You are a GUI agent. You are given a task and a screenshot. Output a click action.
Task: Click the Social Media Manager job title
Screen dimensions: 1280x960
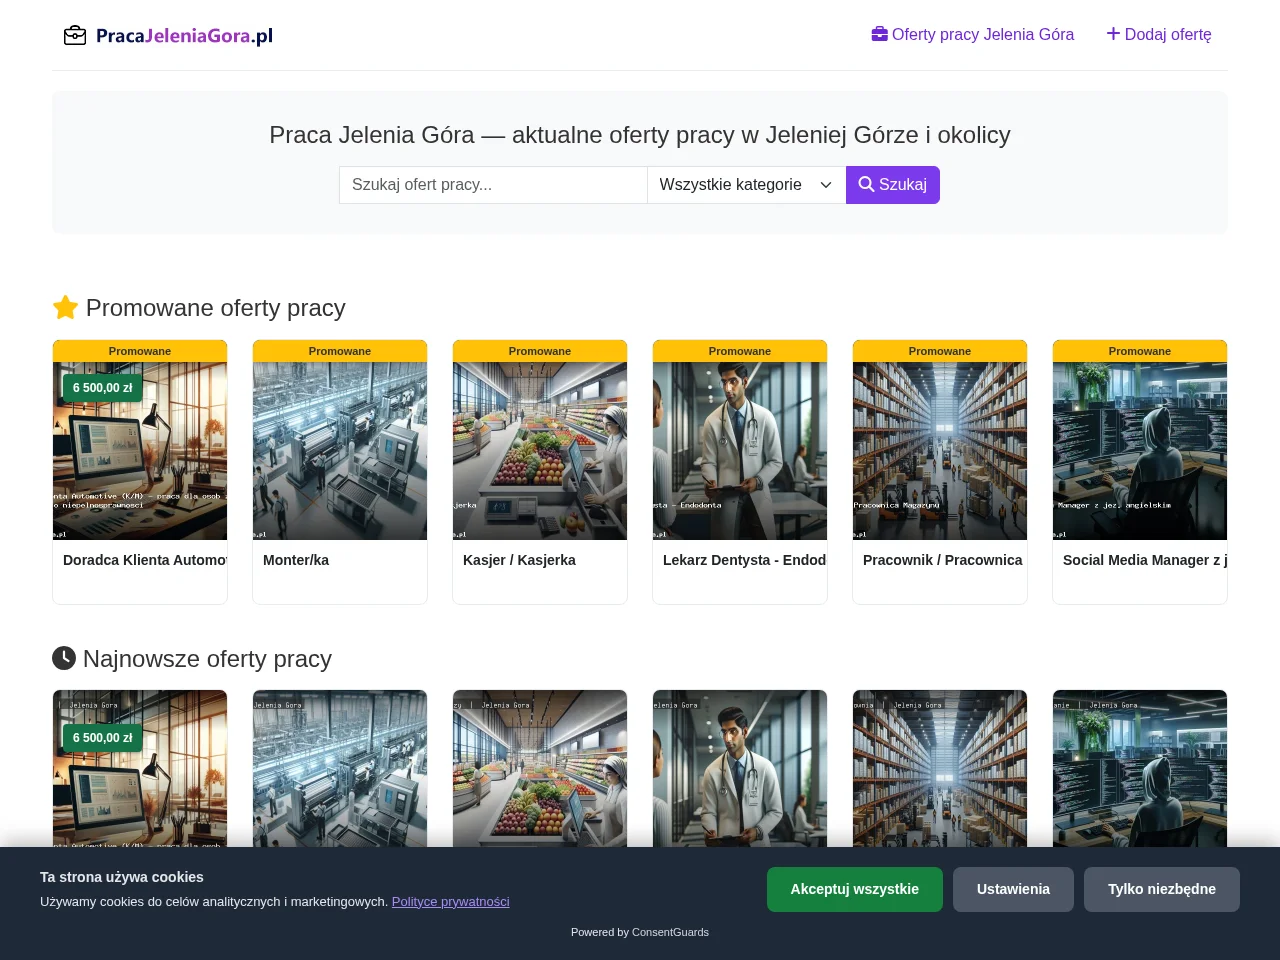click(x=1145, y=560)
